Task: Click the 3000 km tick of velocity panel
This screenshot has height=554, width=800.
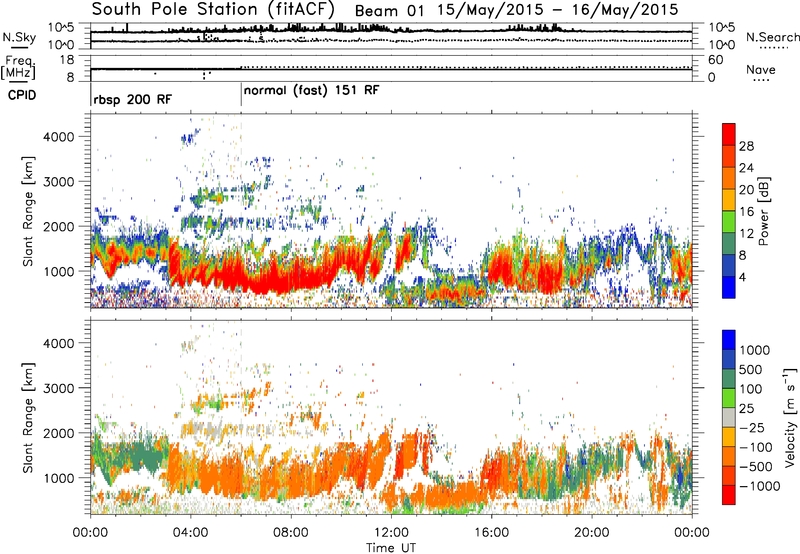Action: 58,388
